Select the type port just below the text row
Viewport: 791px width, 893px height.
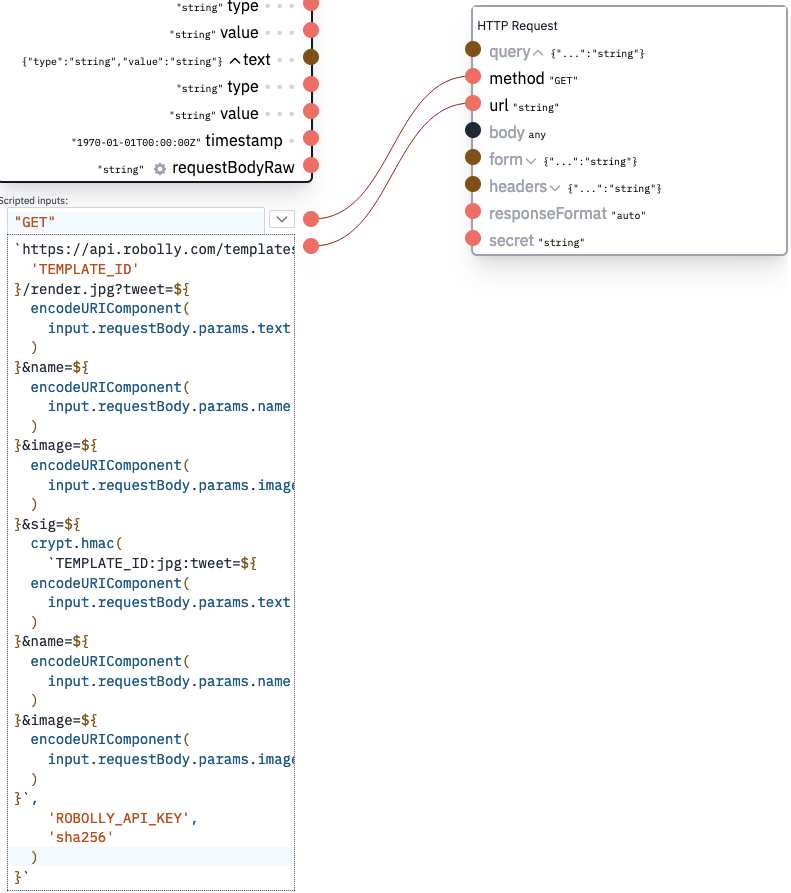[311, 84]
